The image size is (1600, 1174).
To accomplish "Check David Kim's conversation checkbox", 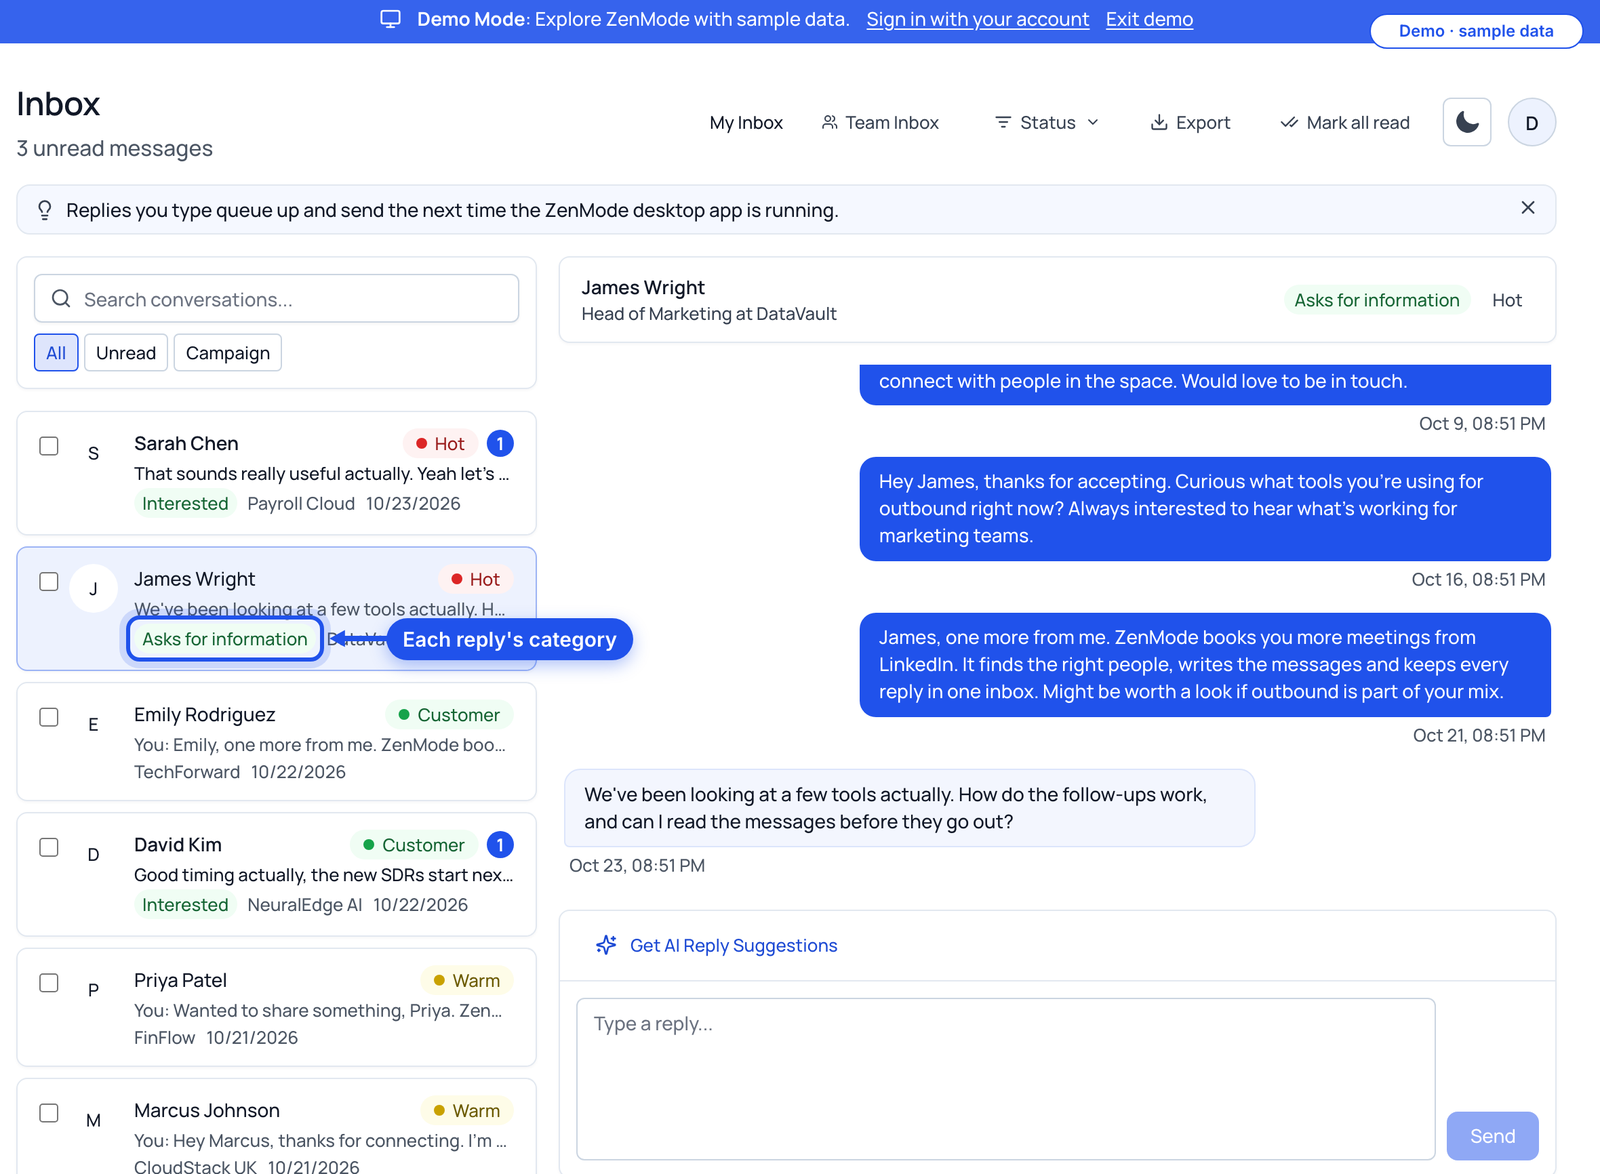I will [49, 847].
